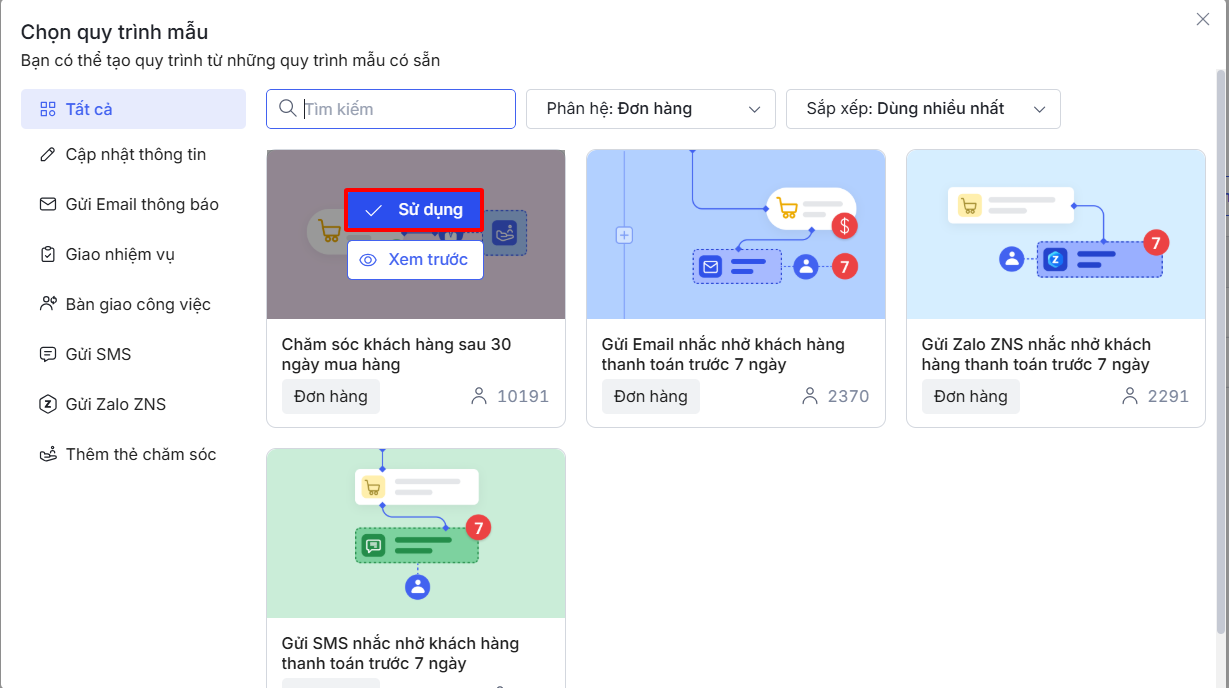The width and height of the screenshot is (1229, 688).
Task: Close the Chọn quy trình mẫu dialog
Action: tap(1203, 19)
